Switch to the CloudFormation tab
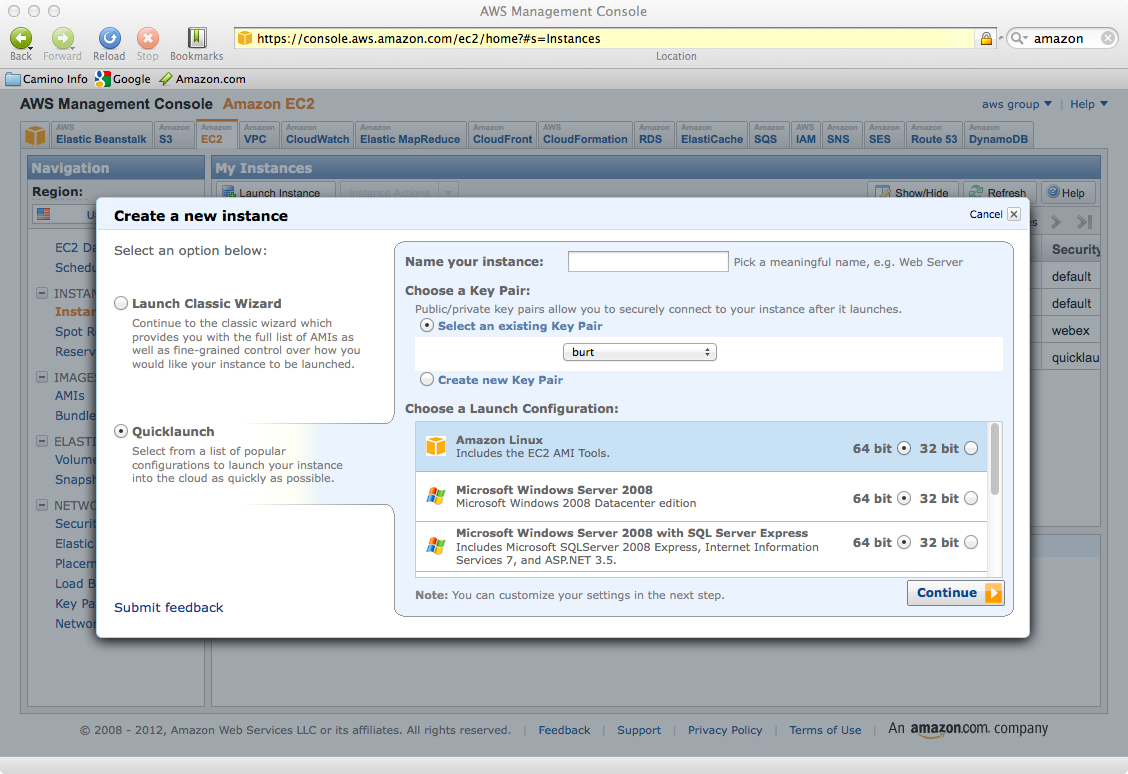This screenshot has height=774, width=1128. point(585,135)
